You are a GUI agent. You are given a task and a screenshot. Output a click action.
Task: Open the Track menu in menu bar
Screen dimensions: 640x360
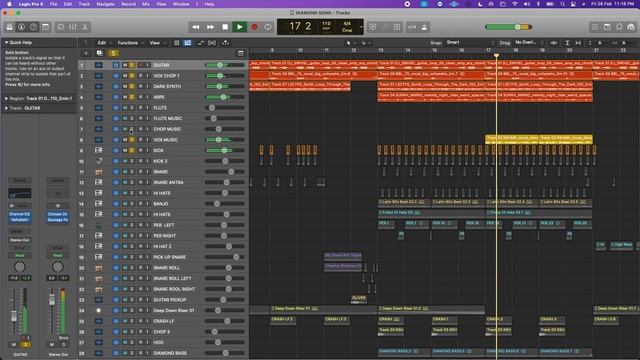[x=84, y=4]
